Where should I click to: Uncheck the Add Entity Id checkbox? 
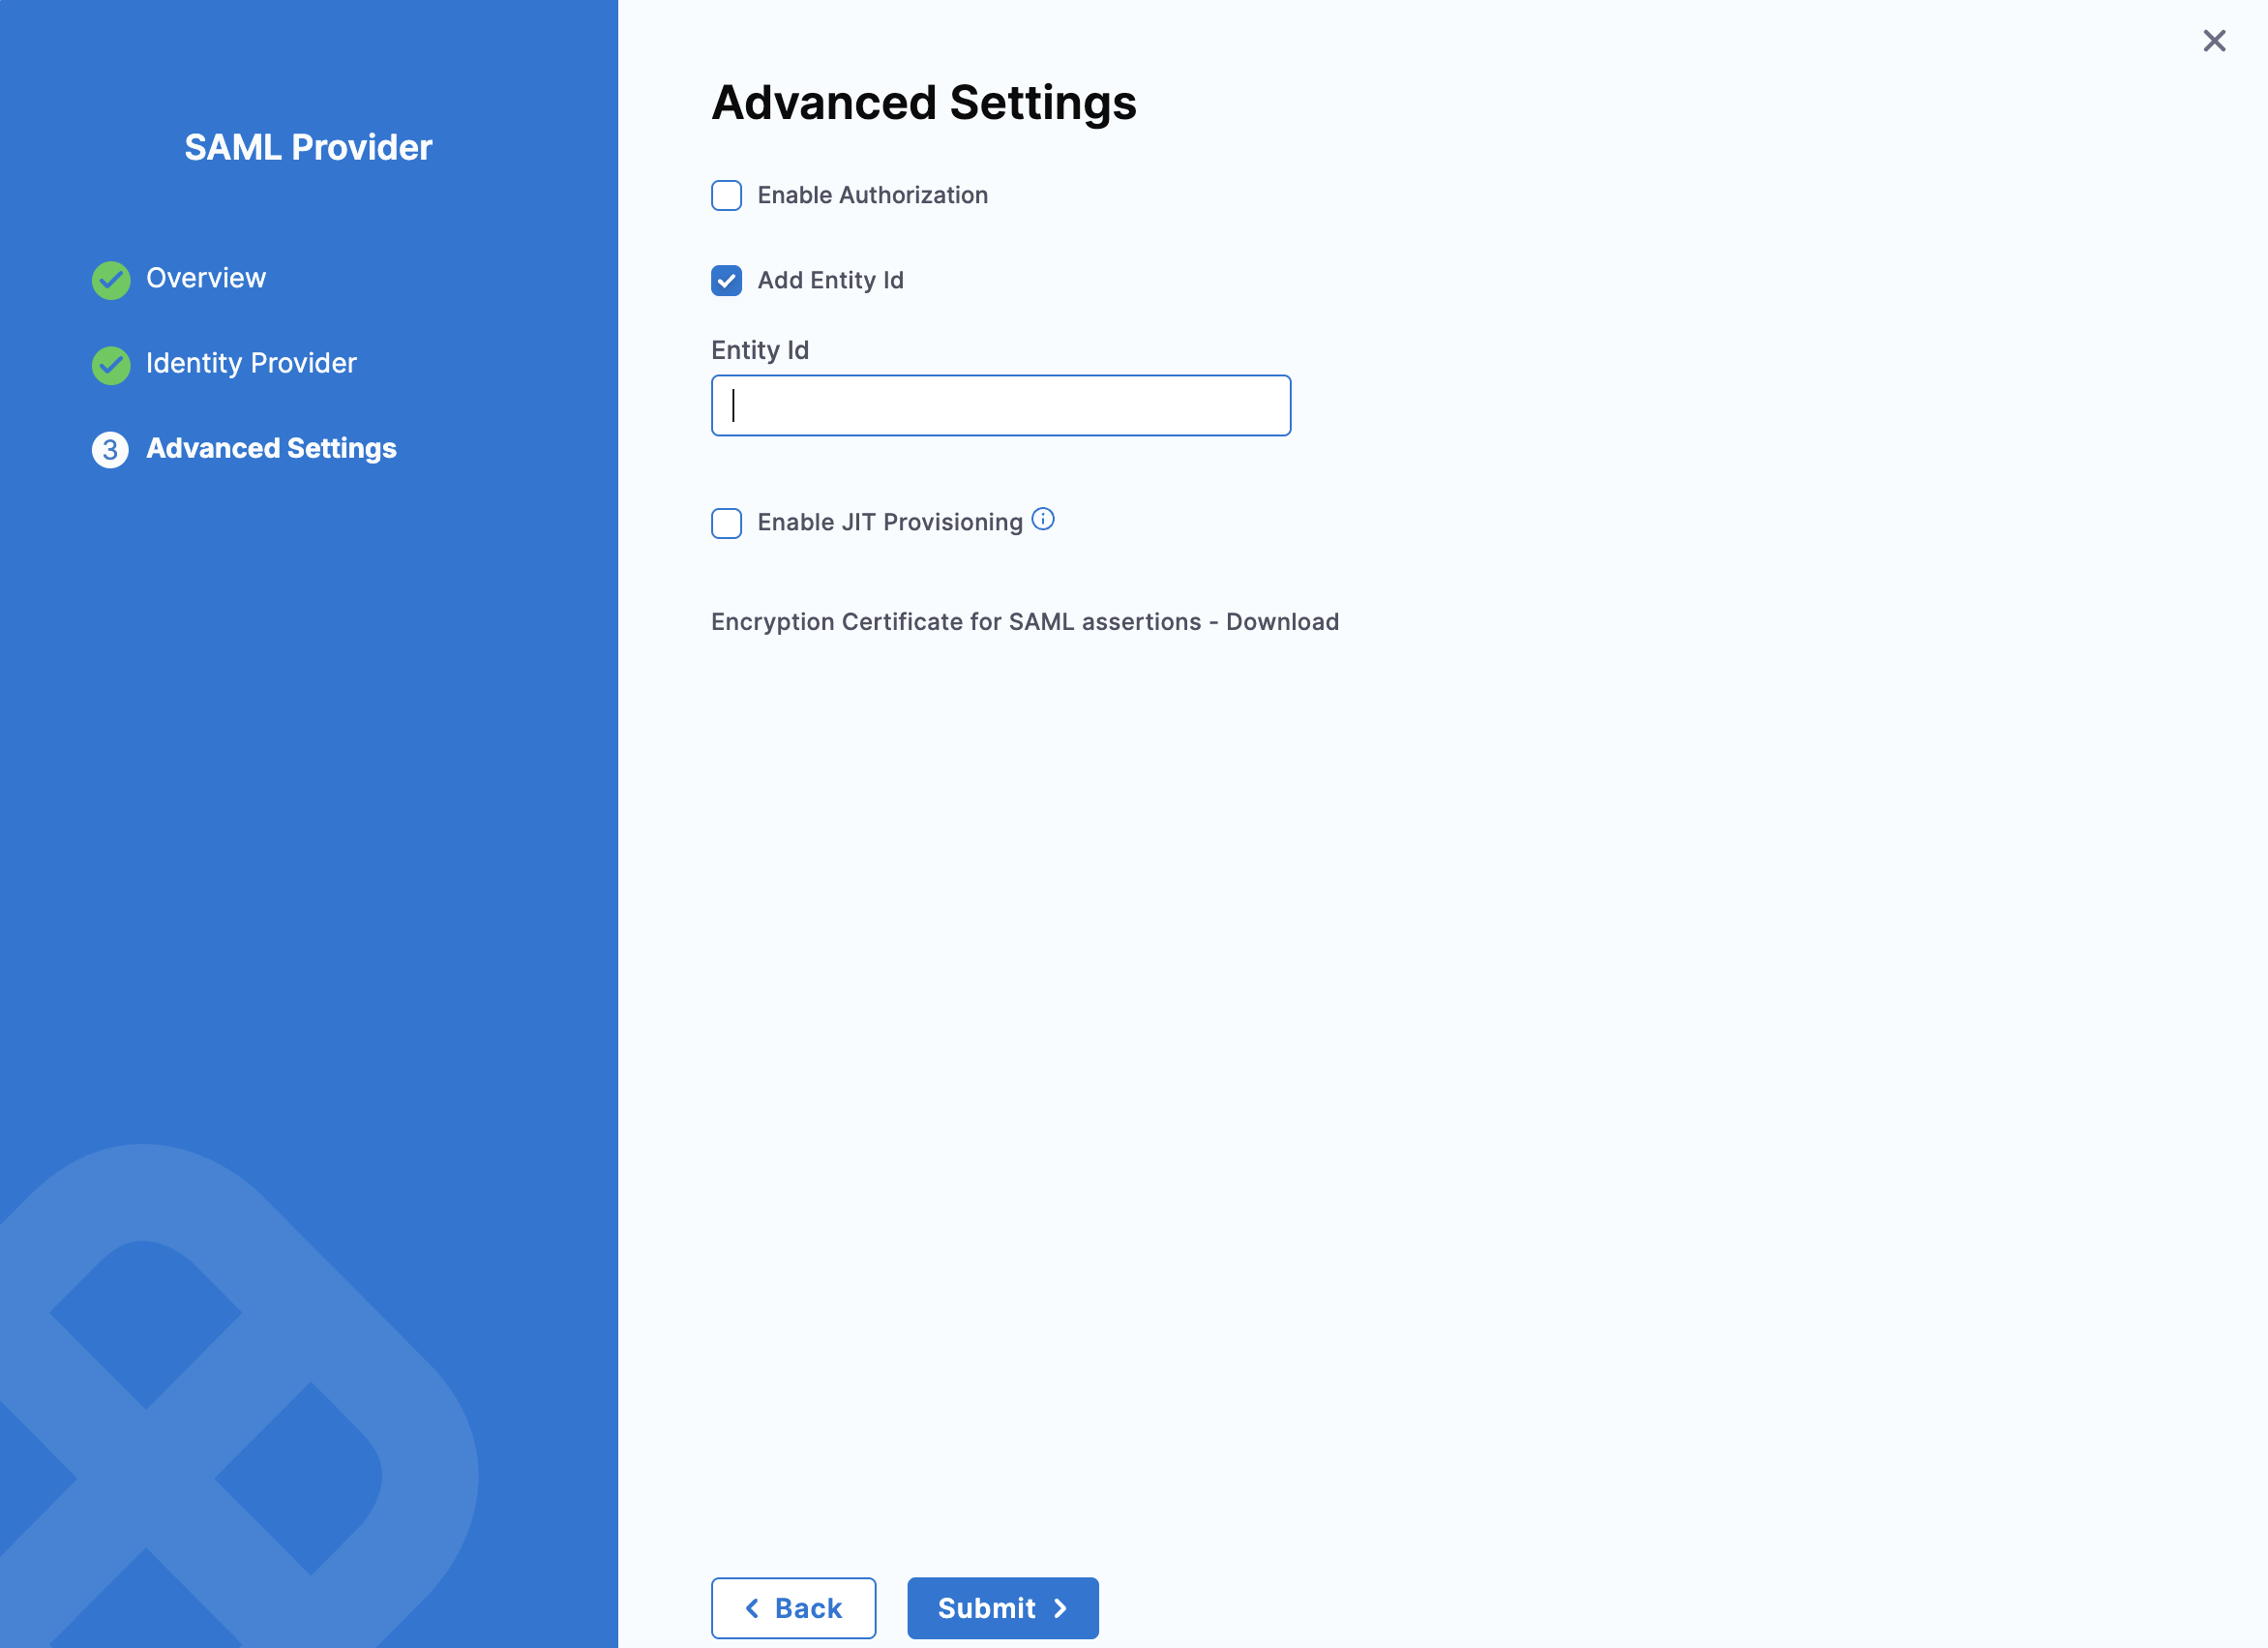[726, 281]
